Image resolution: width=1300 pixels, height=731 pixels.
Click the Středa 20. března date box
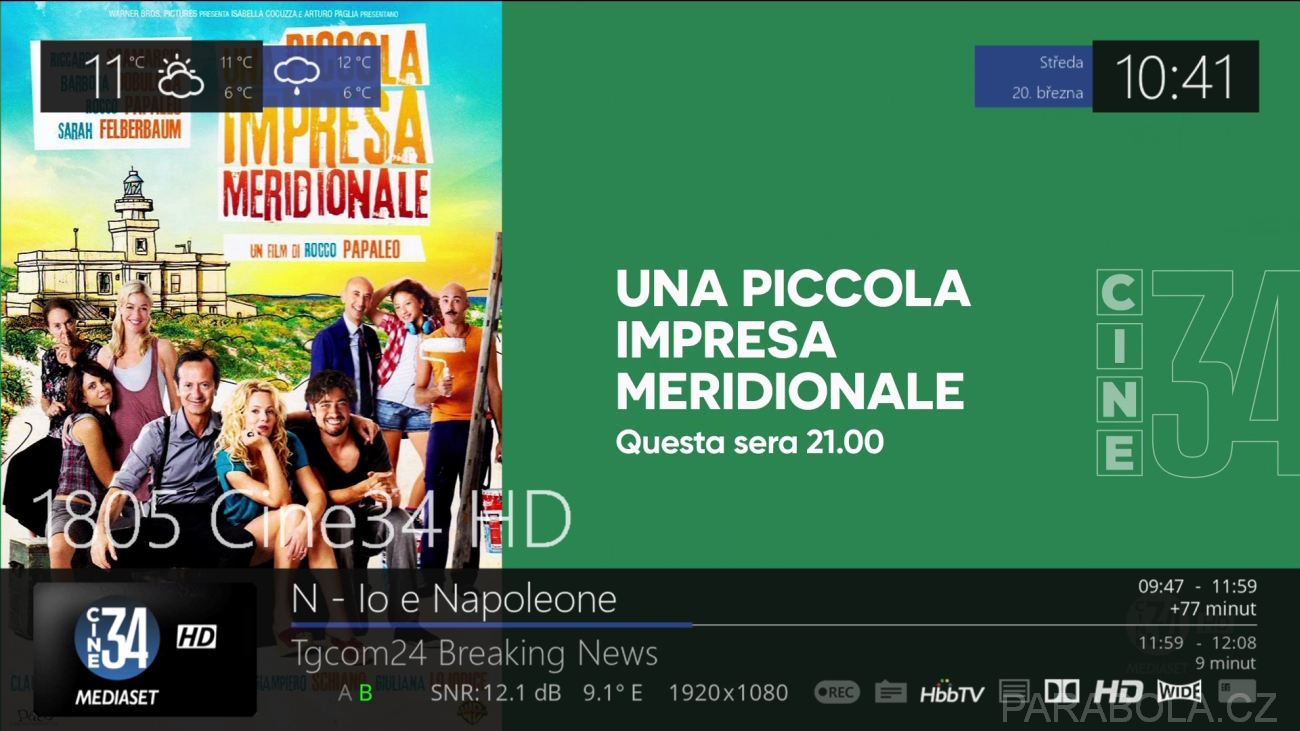(x=1033, y=77)
